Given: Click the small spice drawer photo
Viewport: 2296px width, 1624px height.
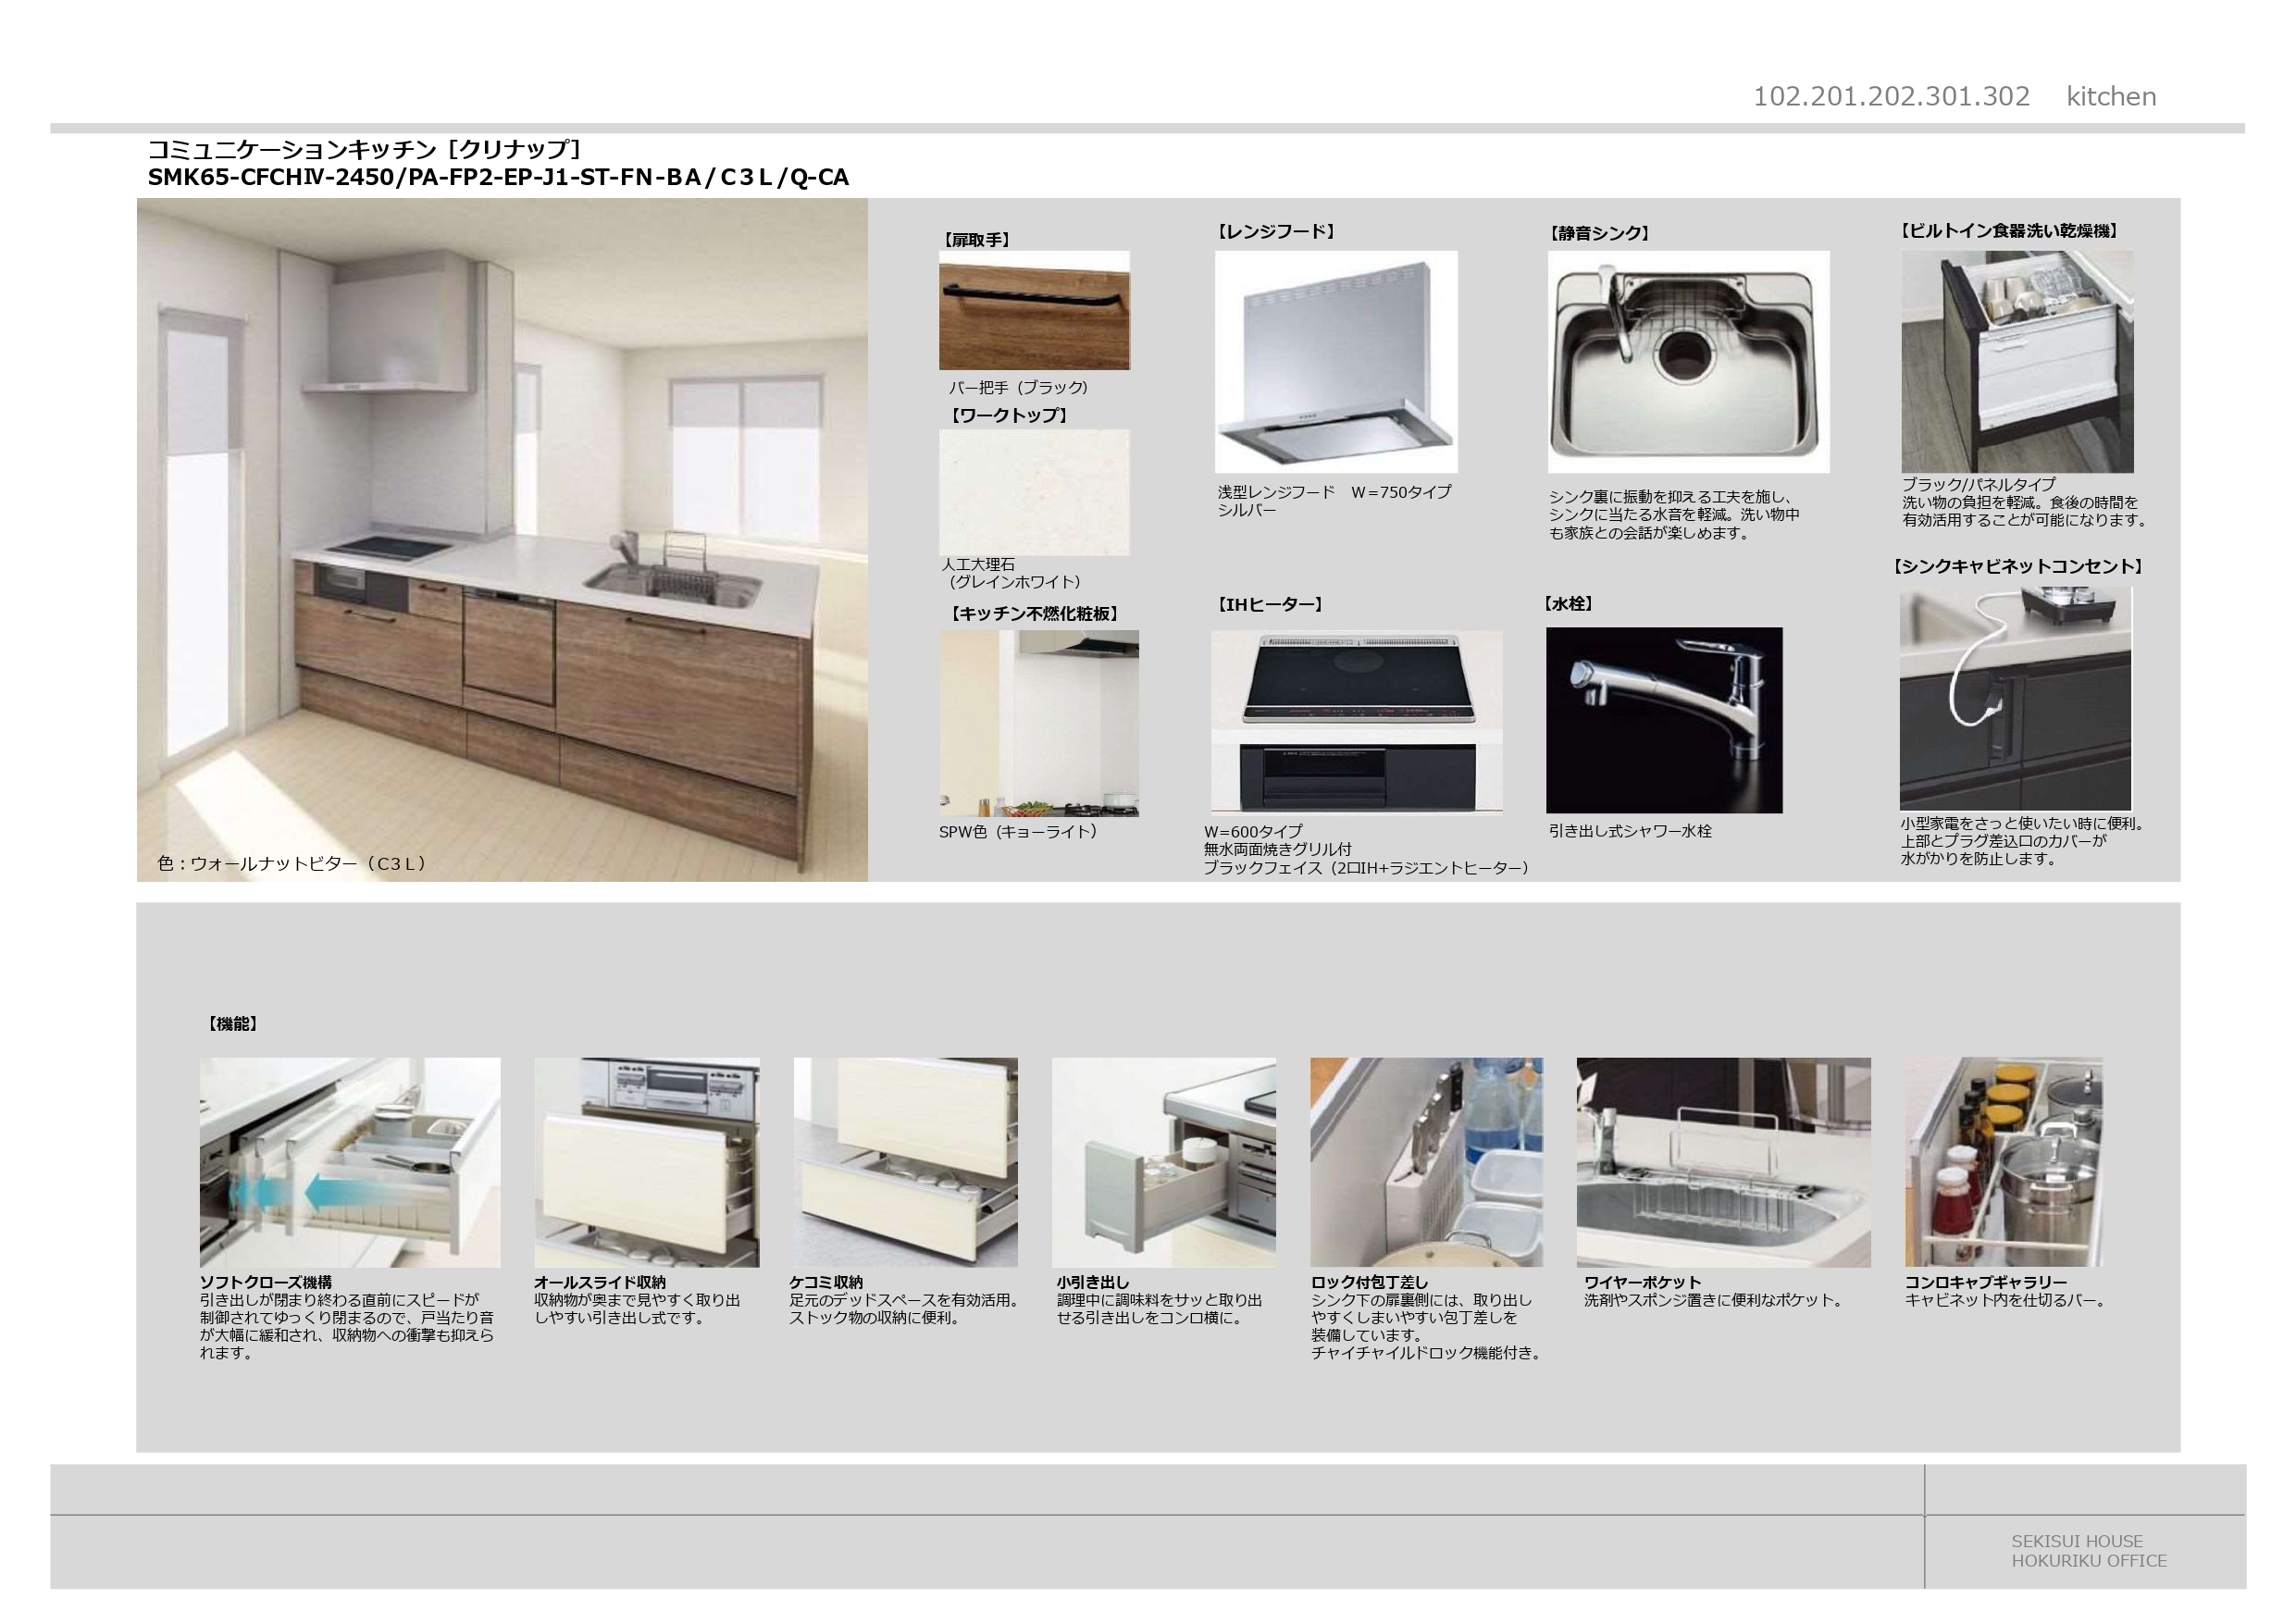Looking at the screenshot, I should (1163, 1162).
